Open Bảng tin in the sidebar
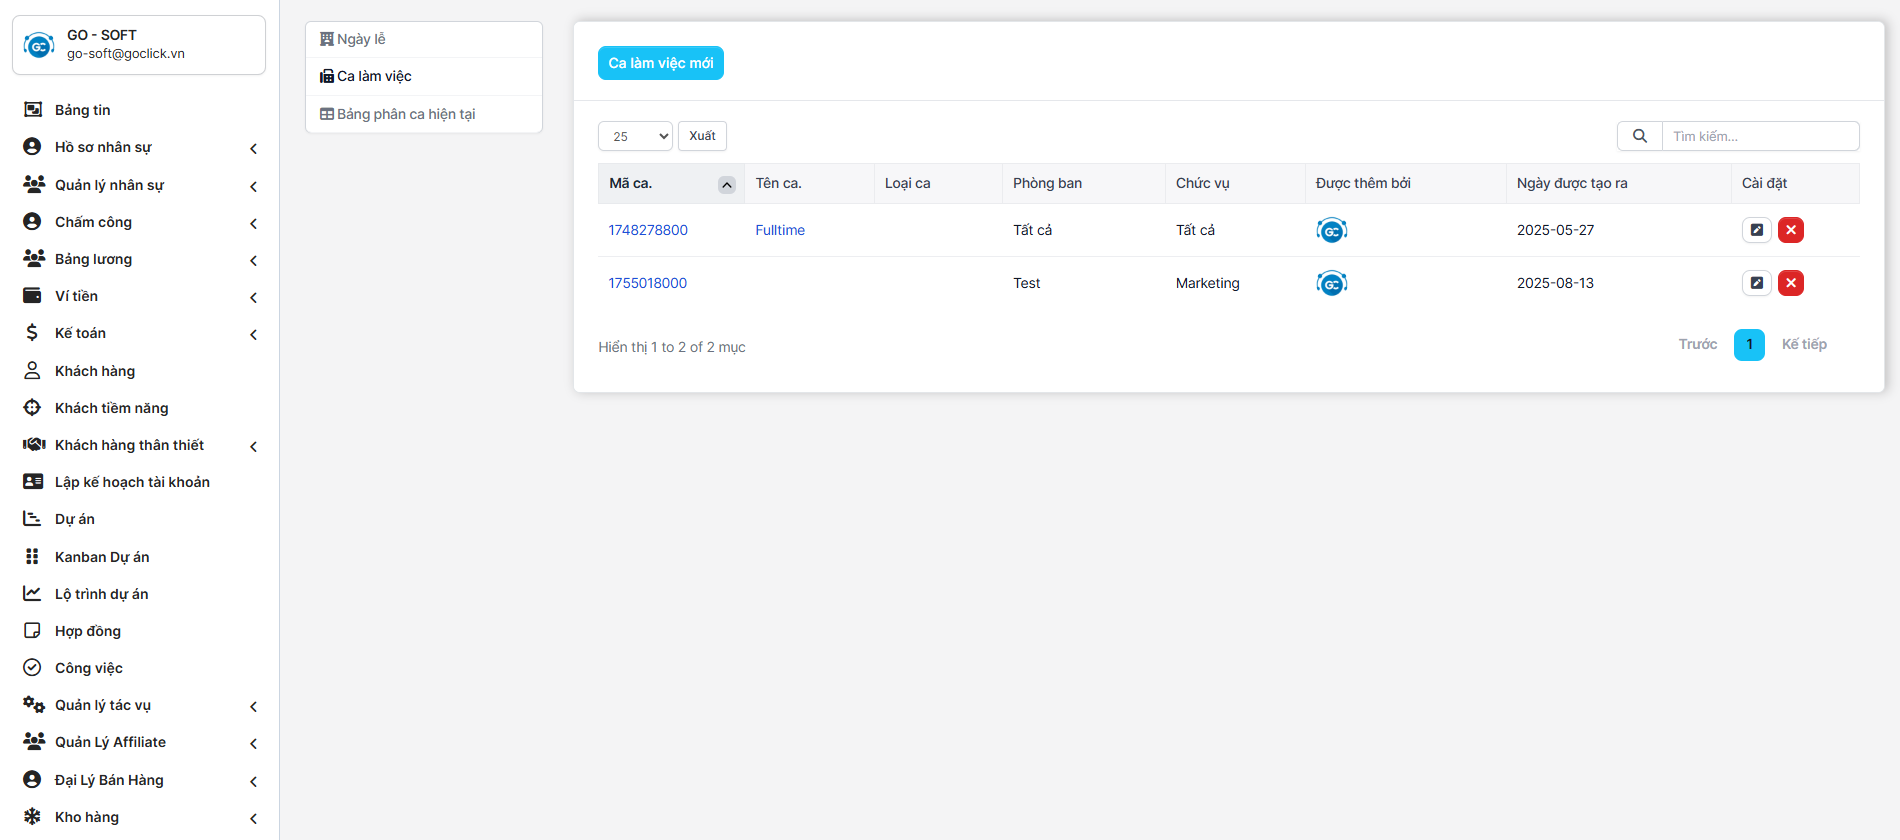The height and width of the screenshot is (840, 1900). pyautogui.click(x=82, y=110)
